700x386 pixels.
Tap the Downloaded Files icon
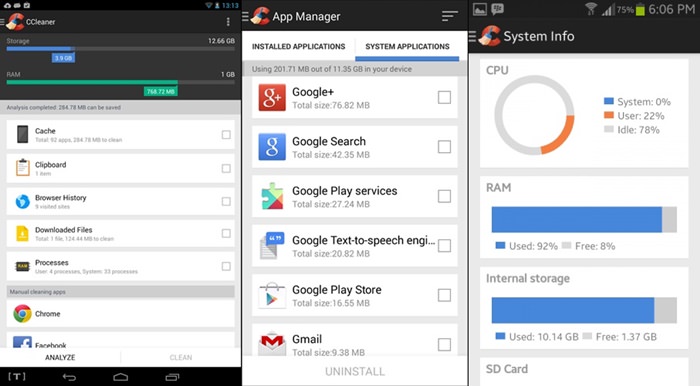click(22, 233)
